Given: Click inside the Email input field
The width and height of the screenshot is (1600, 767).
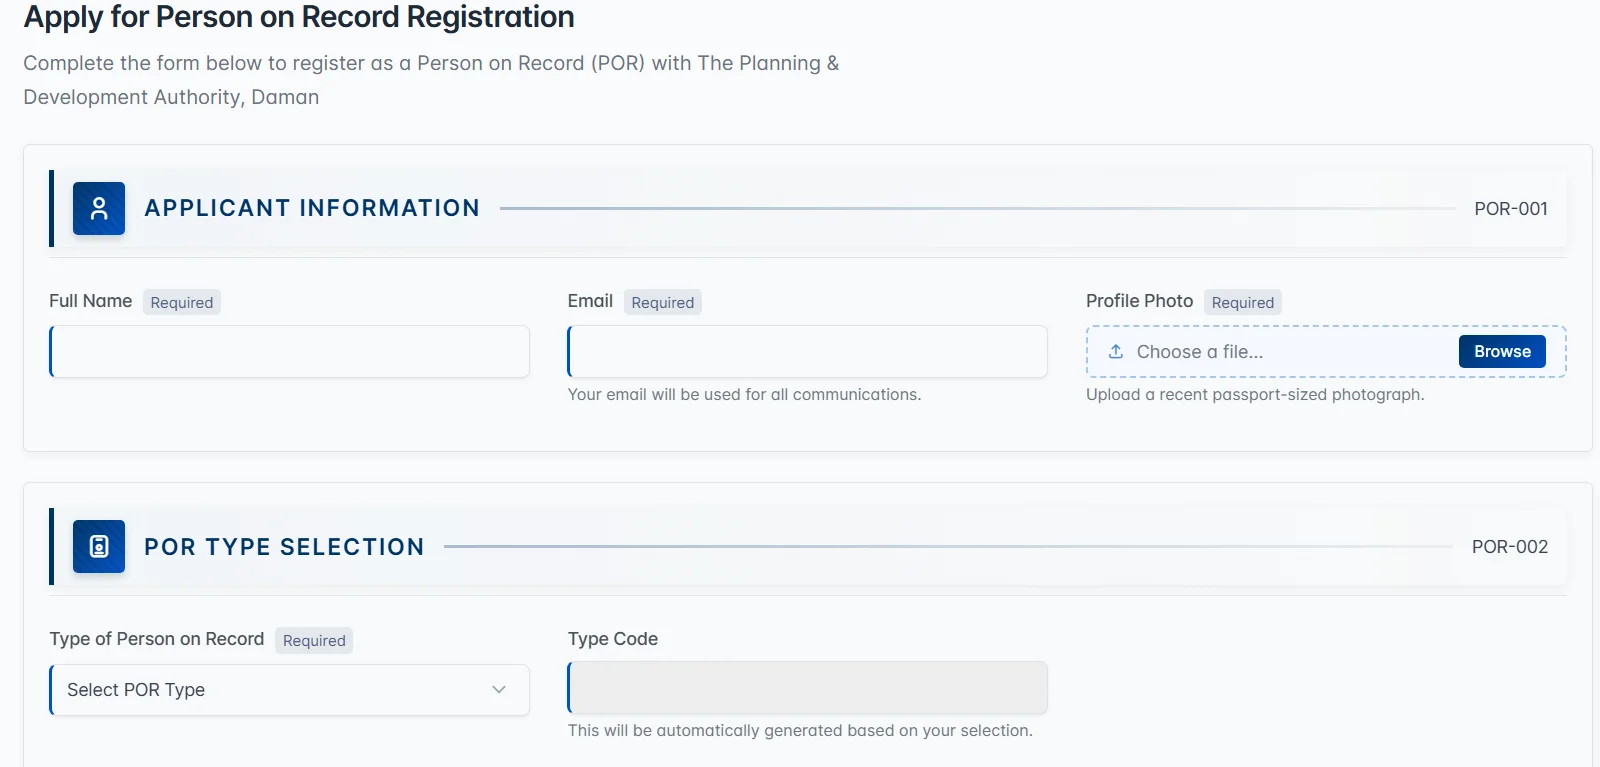Looking at the screenshot, I should click(x=806, y=351).
